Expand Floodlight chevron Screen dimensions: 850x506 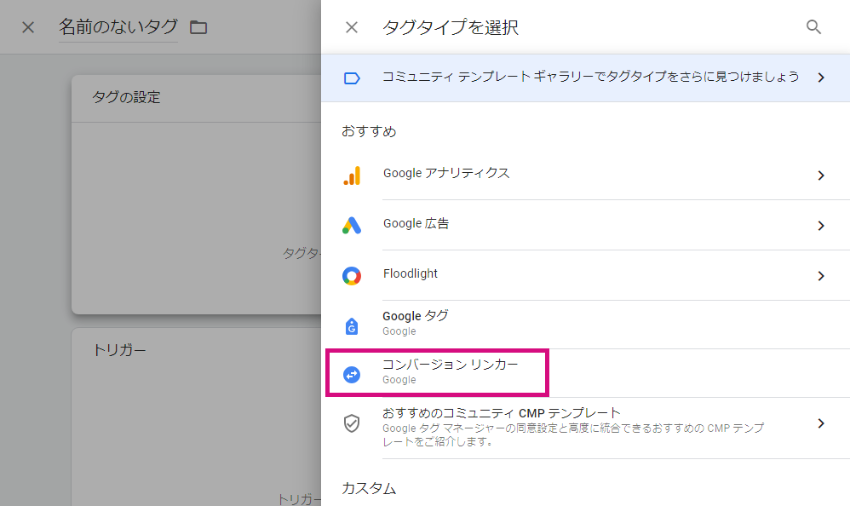tap(821, 276)
